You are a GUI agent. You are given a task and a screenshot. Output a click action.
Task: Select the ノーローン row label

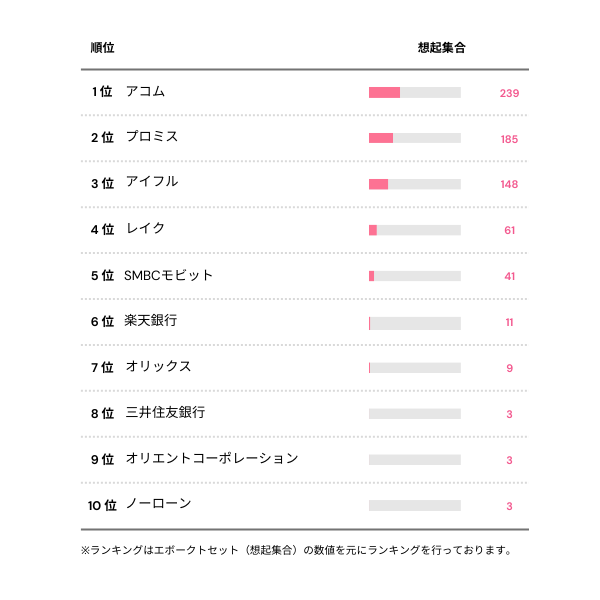pyautogui.click(x=159, y=505)
